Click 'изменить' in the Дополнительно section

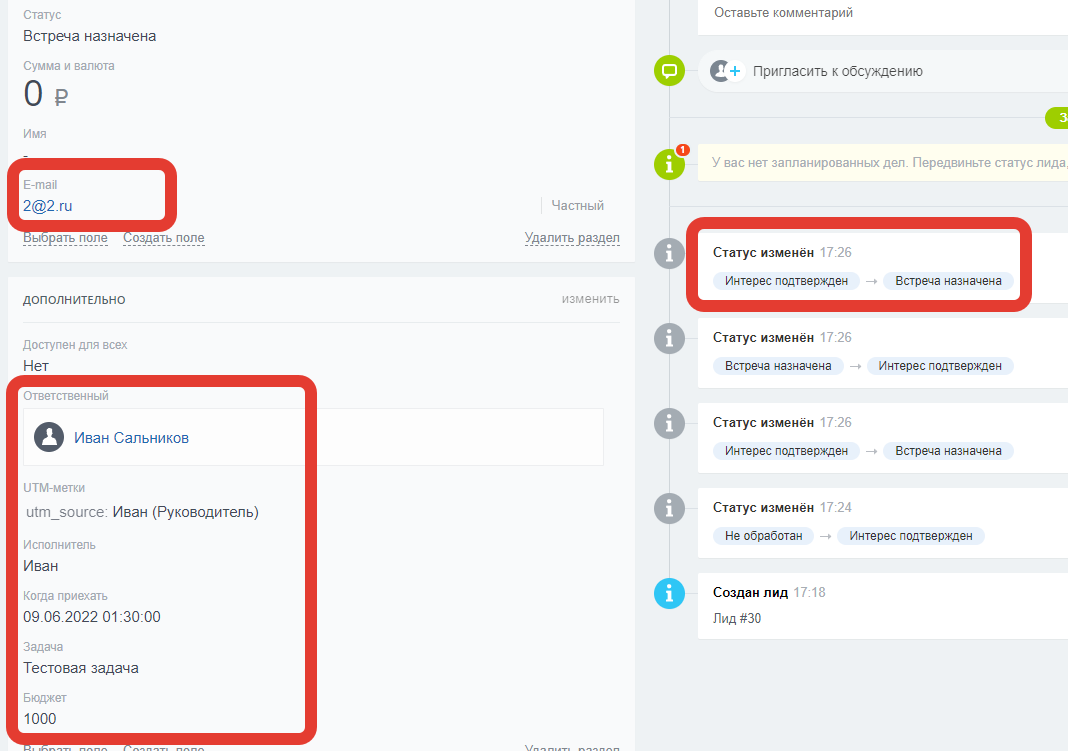(x=591, y=298)
